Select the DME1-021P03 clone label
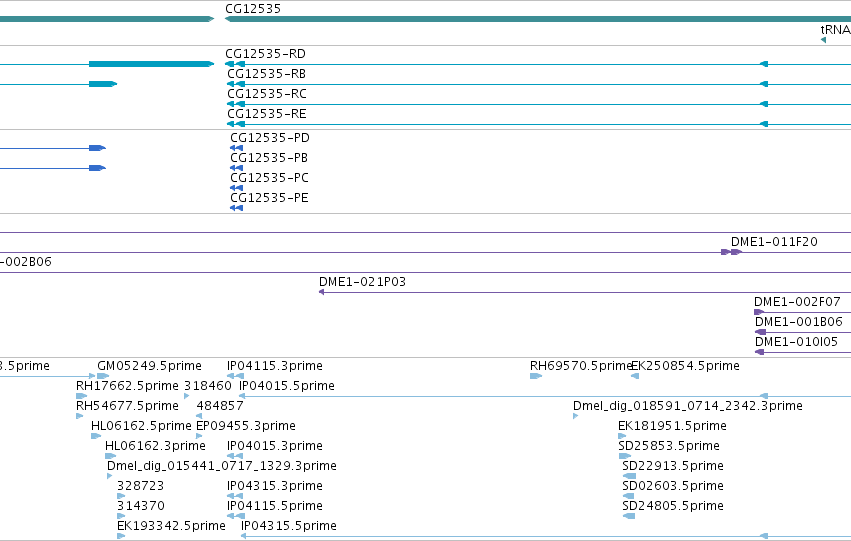This screenshot has width=851, height=541. click(362, 282)
